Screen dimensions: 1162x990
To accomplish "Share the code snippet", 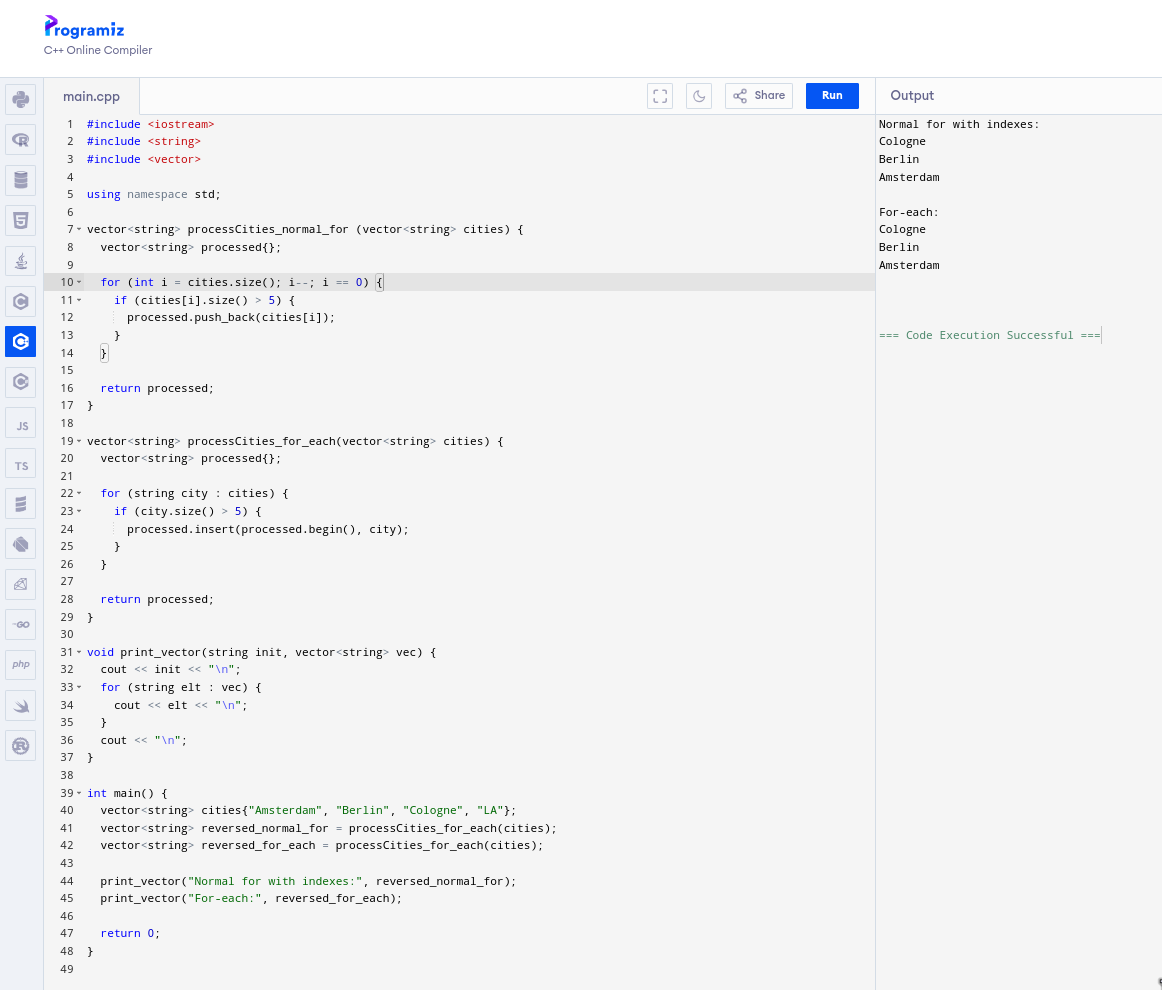I will point(759,96).
